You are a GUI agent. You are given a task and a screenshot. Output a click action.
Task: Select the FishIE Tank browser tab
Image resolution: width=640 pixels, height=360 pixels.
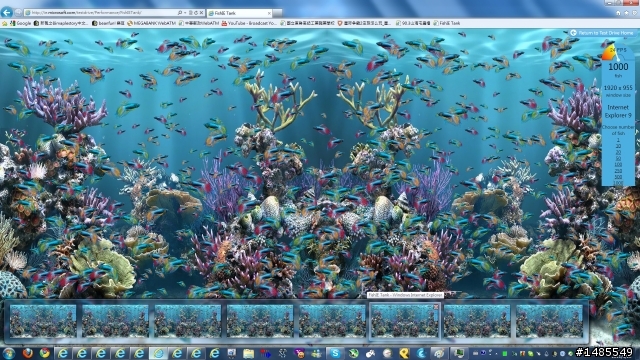pyautogui.click(x=240, y=13)
